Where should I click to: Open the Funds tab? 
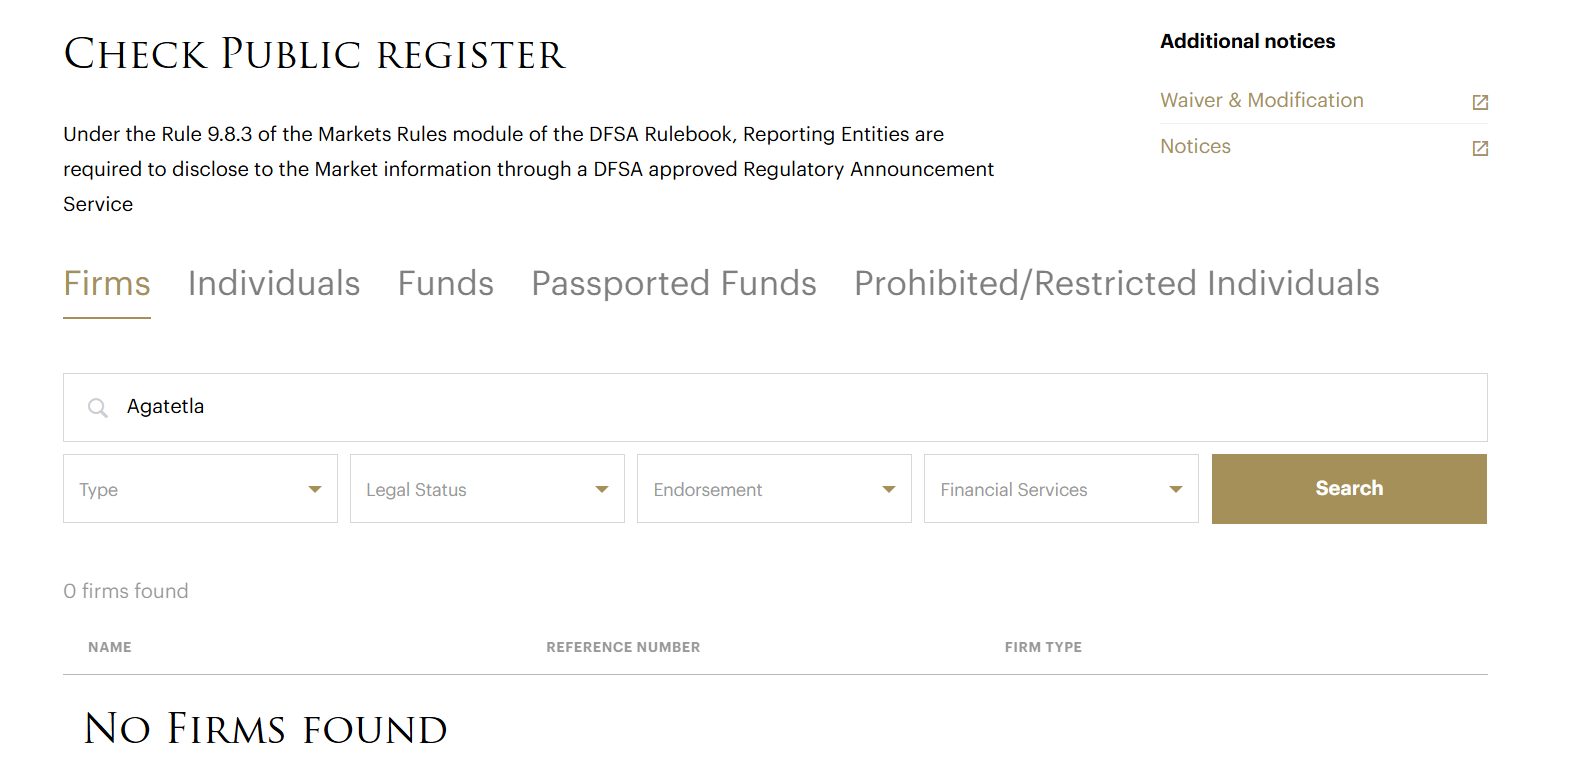446,284
